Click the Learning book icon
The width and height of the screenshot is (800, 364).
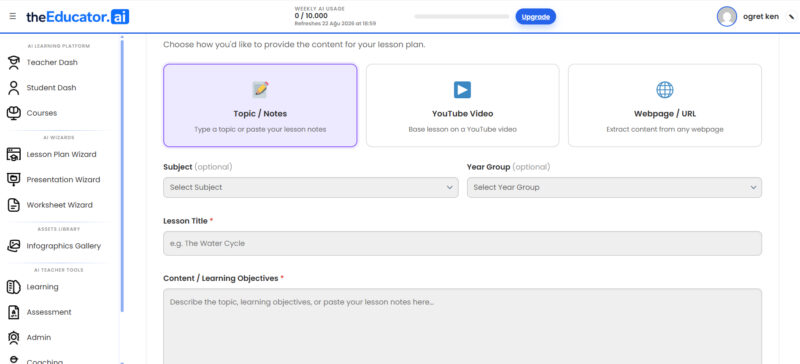13,287
